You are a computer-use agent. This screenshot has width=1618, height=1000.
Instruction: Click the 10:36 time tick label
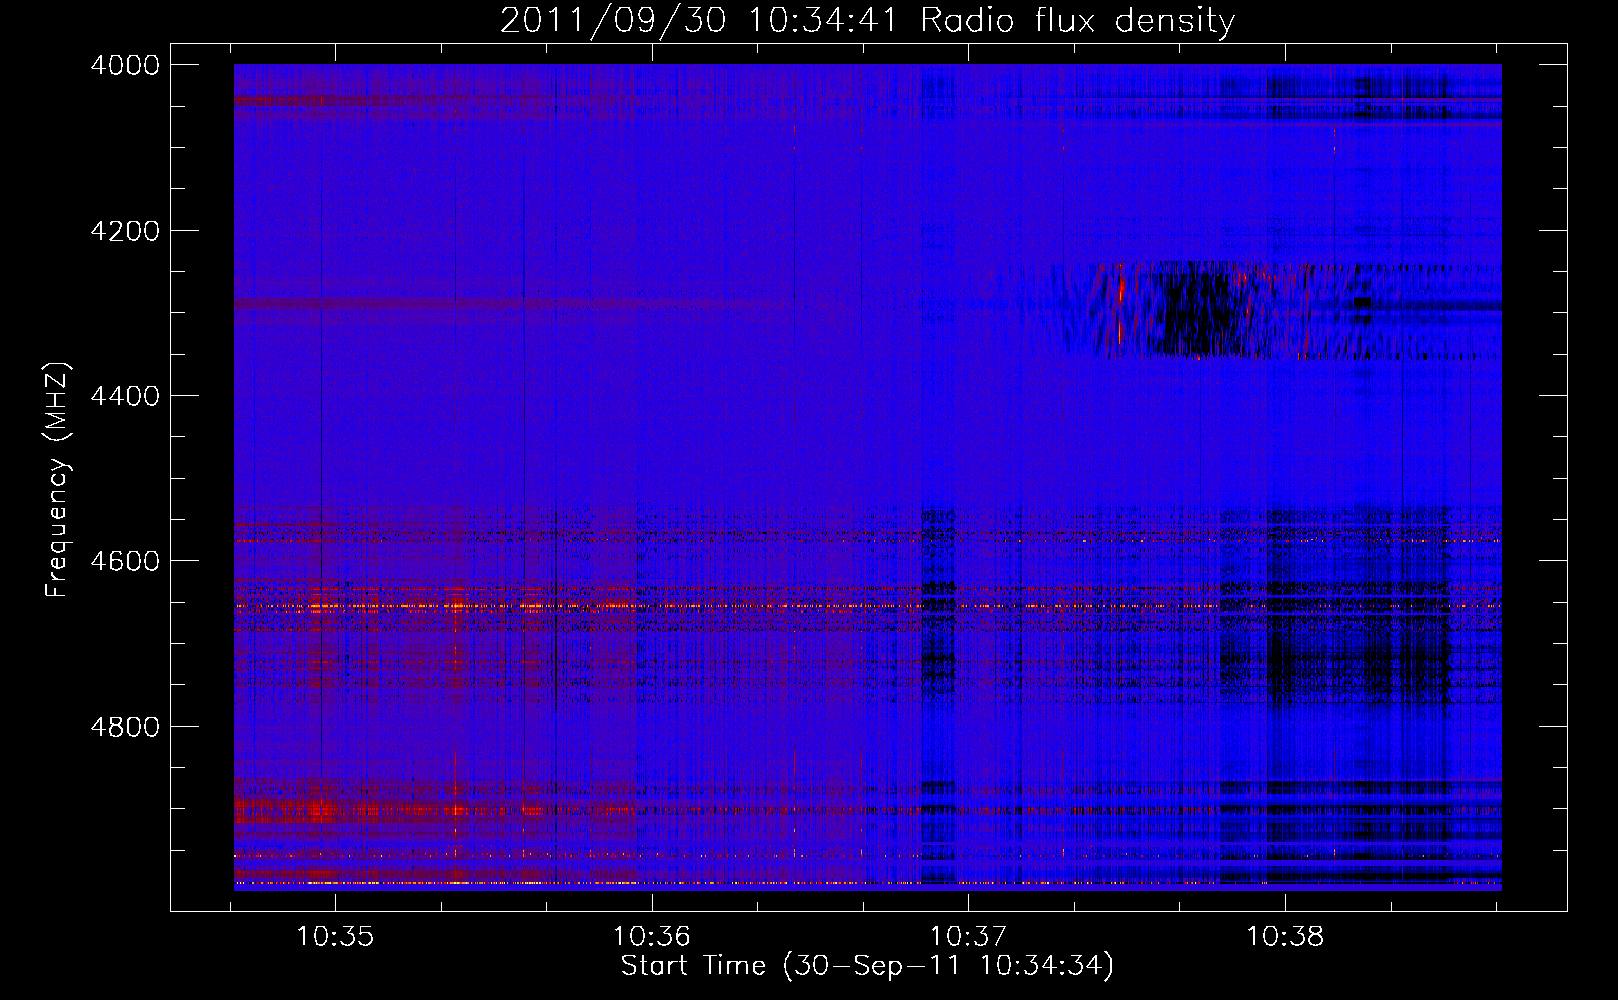(652, 936)
